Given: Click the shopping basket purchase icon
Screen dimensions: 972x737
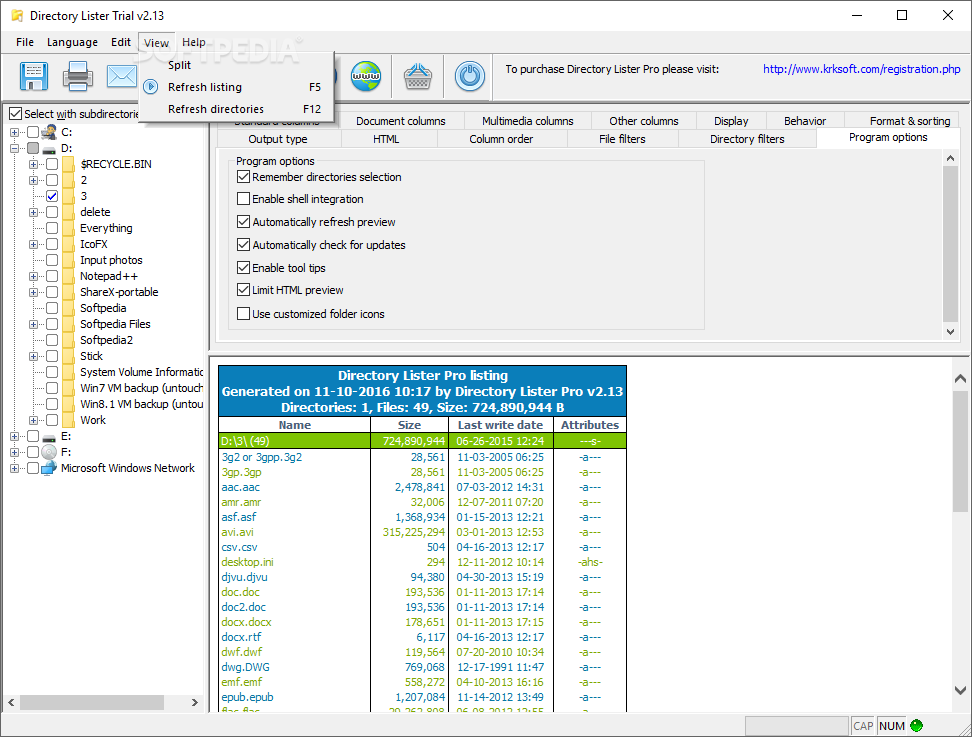Looking at the screenshot, I should tap(418, 76).
